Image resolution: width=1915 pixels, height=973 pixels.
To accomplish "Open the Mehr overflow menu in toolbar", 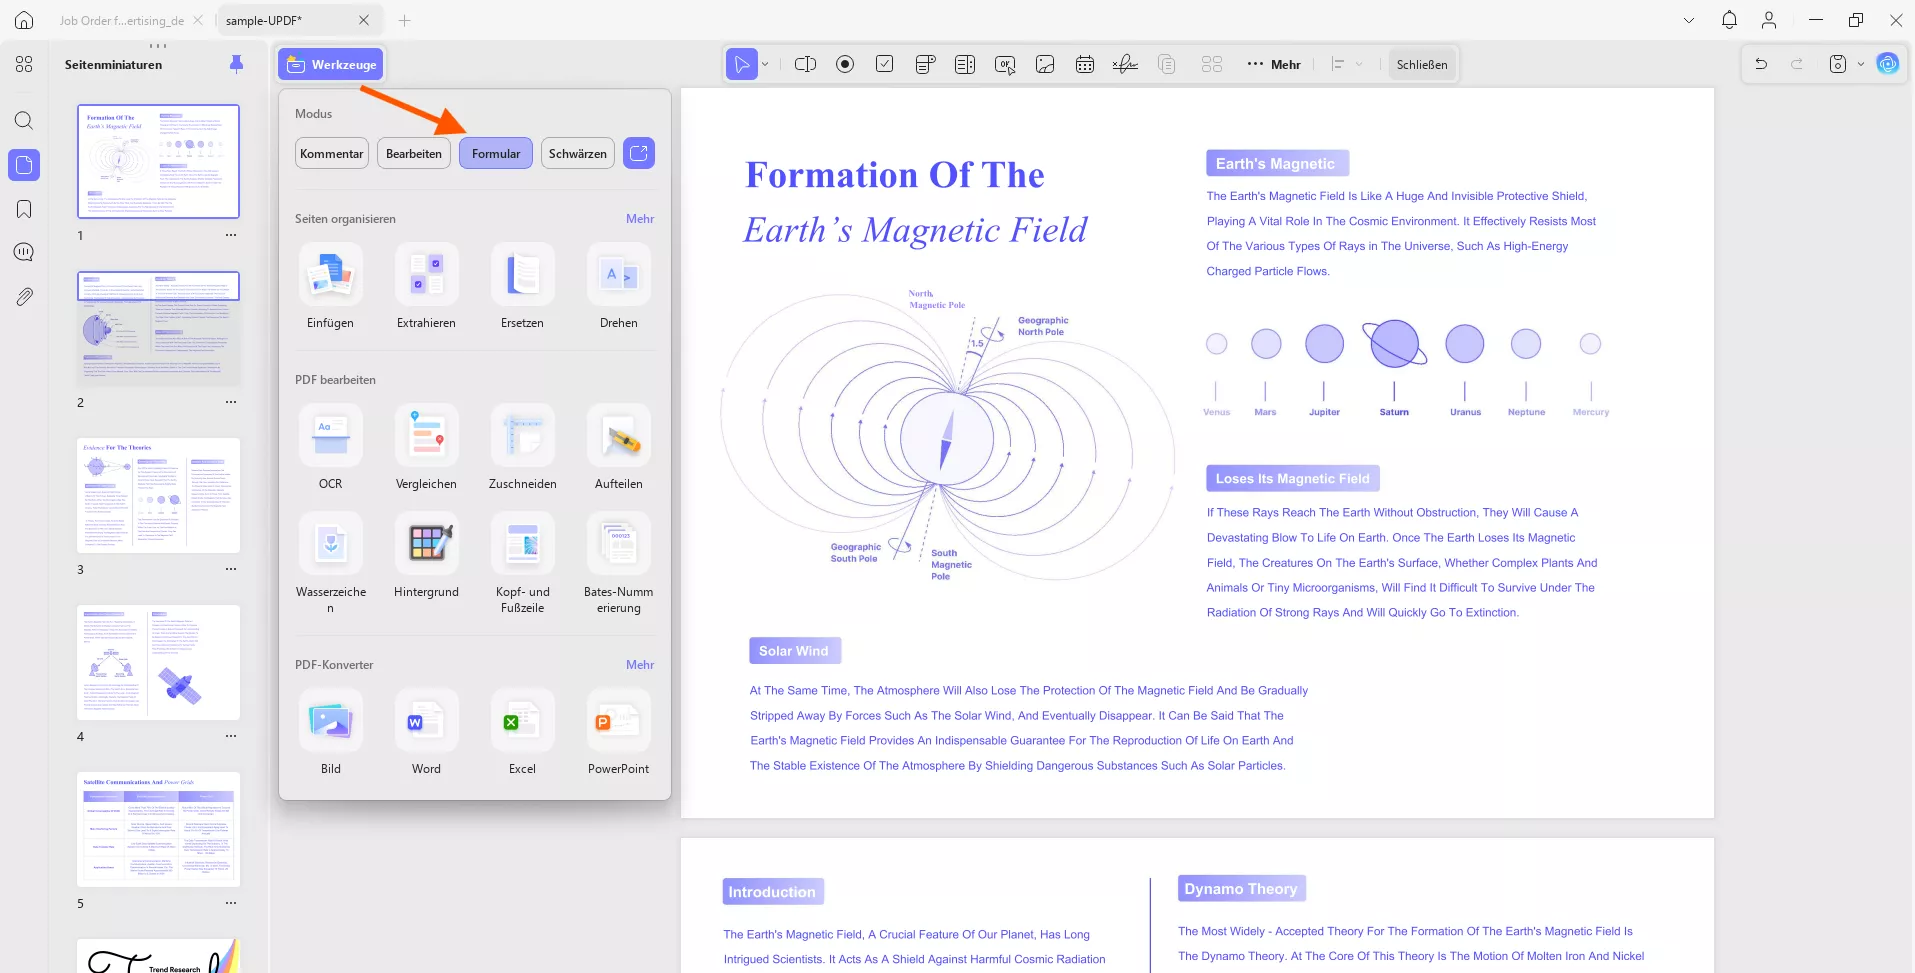I will pos(1274,64).
